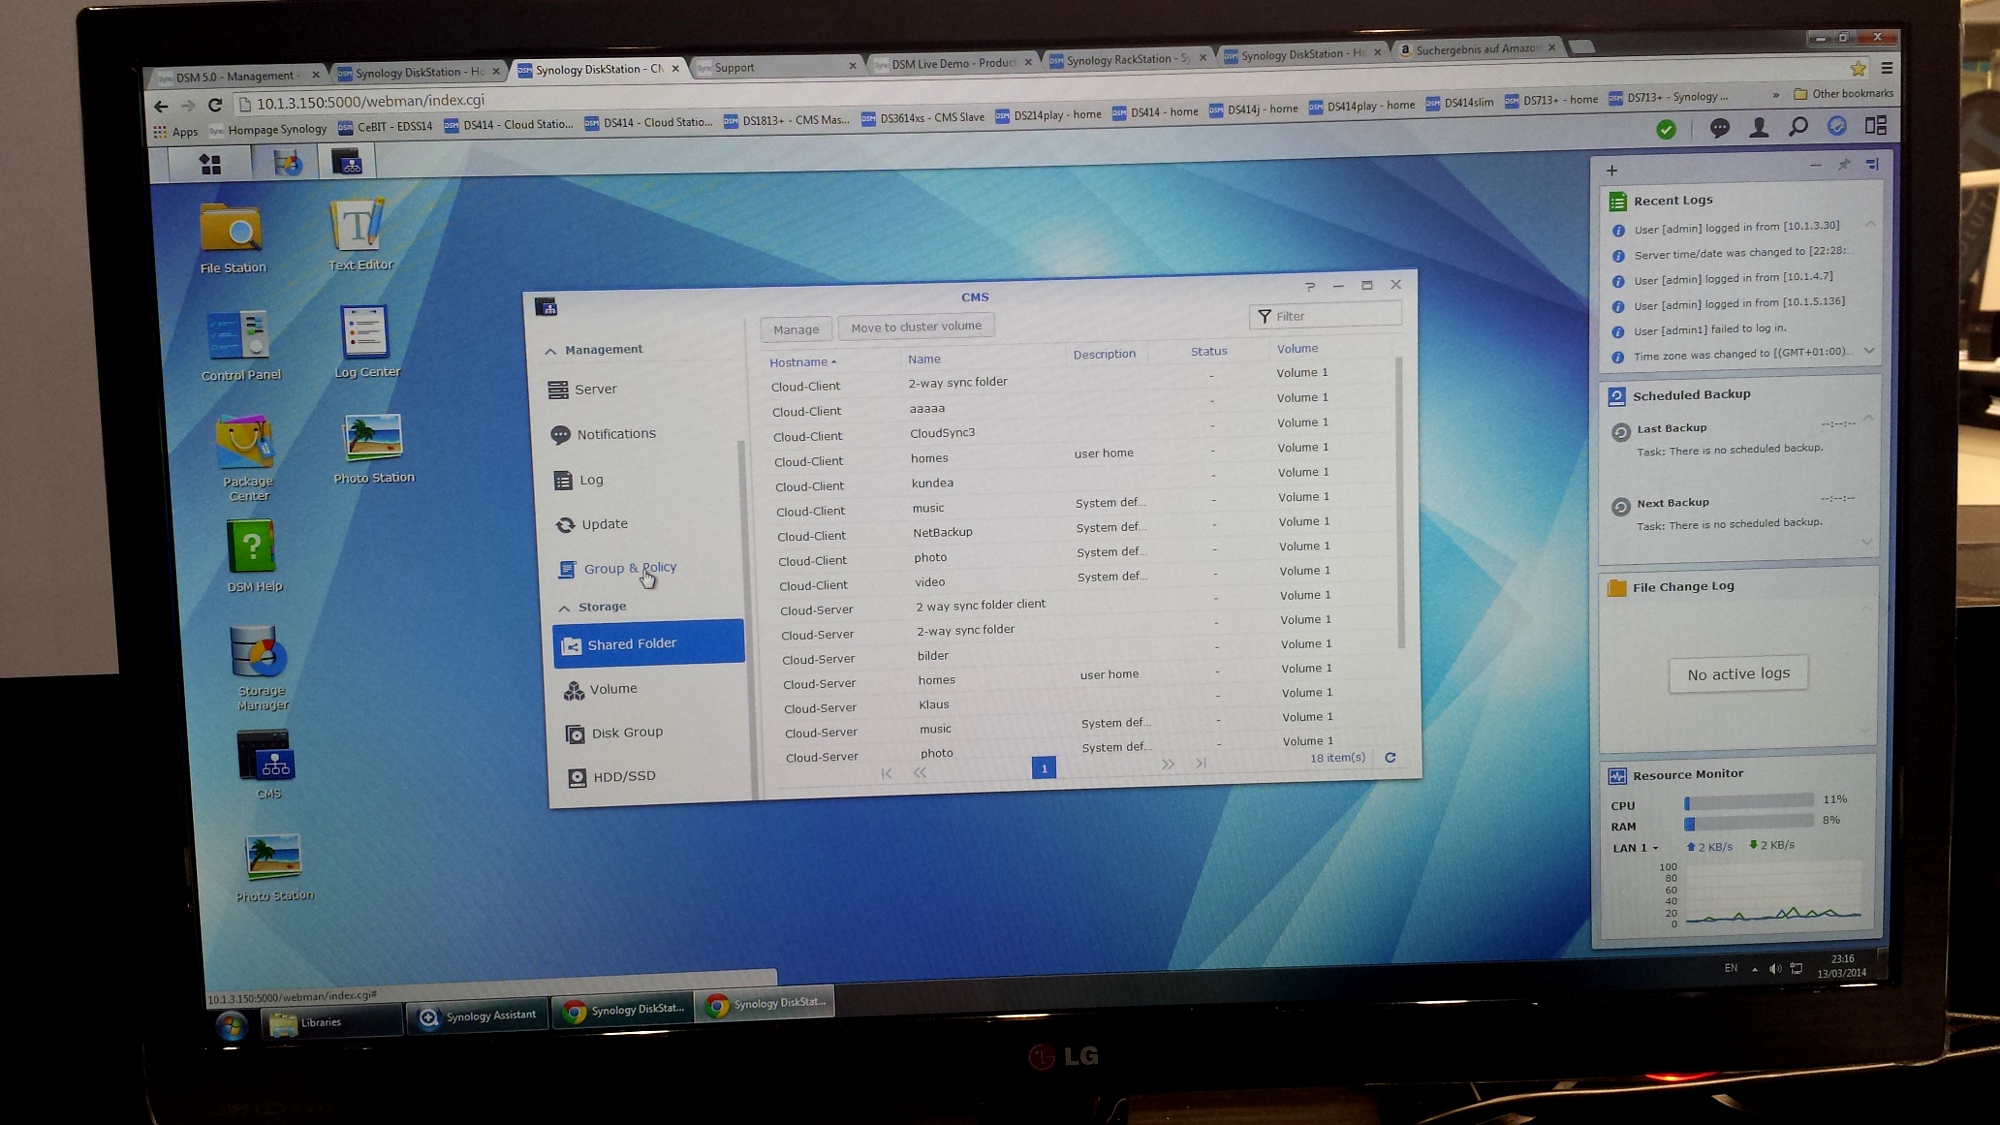Switch to the Synology RackStation browser tab
2000x1125 pixels.
(x=1128, y=59)
